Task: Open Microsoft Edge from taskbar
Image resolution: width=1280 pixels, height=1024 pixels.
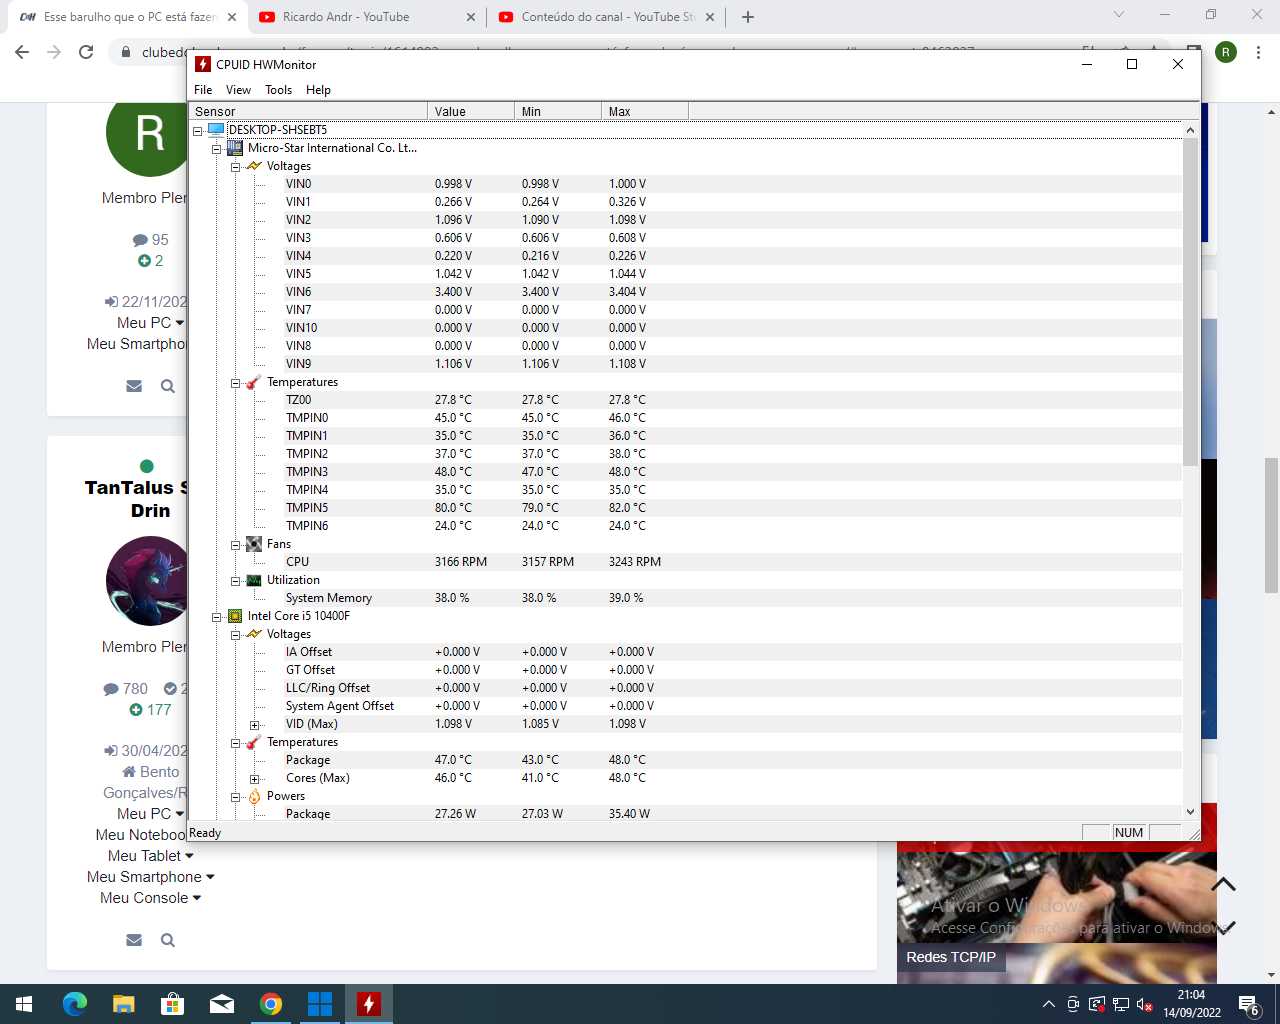Action: click(75, 1004)
